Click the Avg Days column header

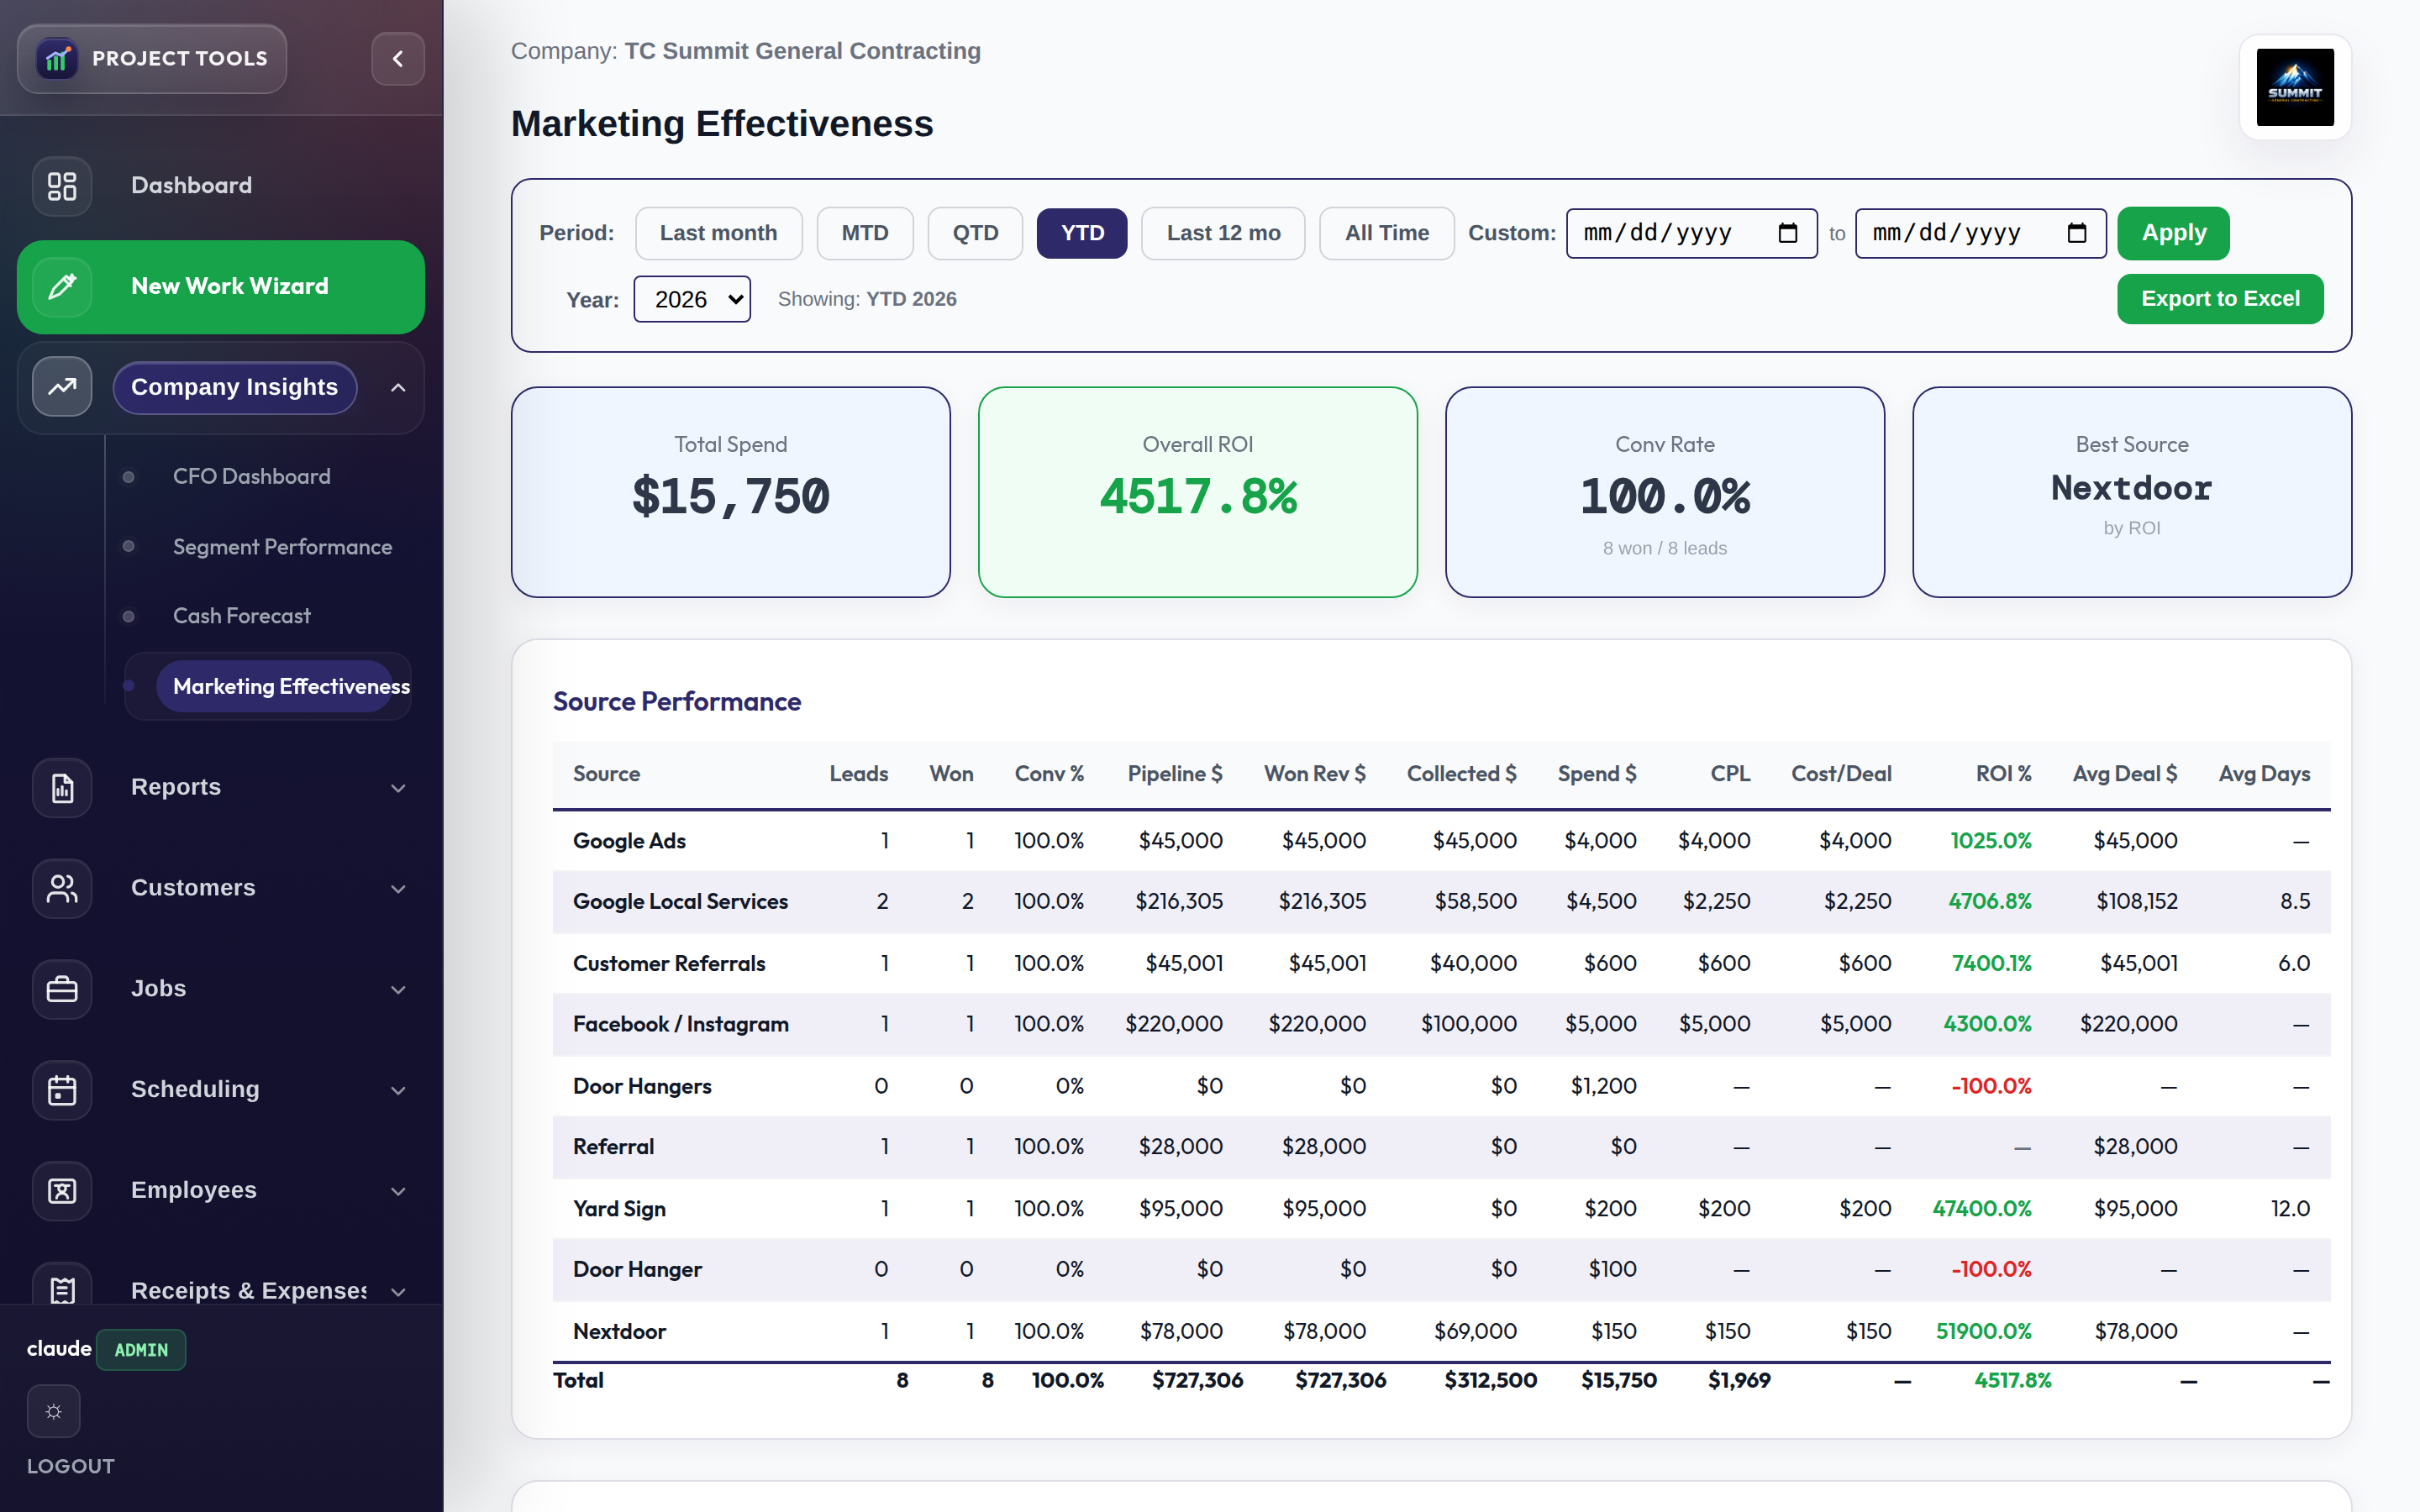(x=2264, y=774)
